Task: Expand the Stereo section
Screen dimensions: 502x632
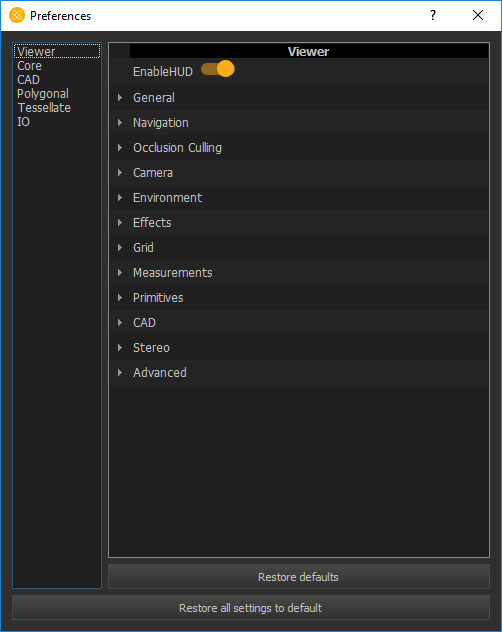Action: click(120, 347)
